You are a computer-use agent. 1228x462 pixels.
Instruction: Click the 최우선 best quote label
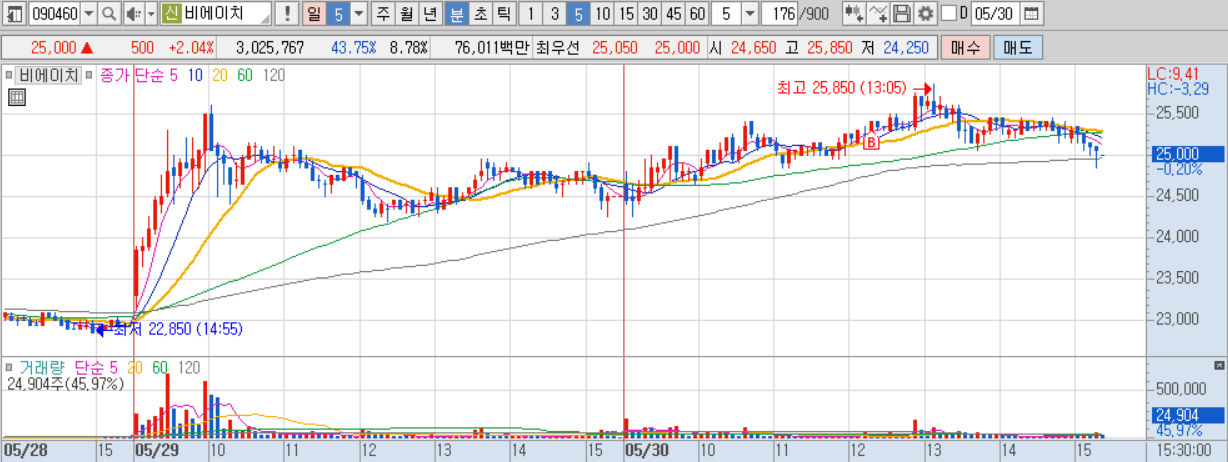tap(559, 47)
